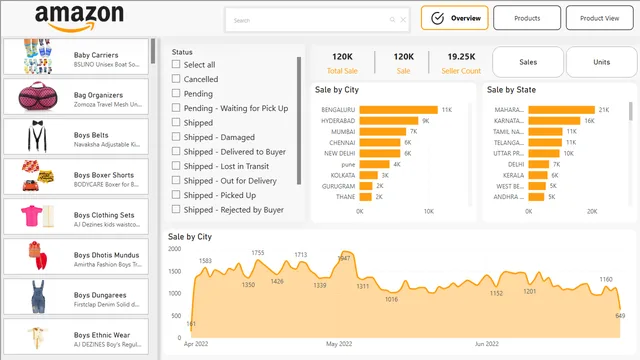Click the May 2022 axis label
Viewport: 640px width, 360px height.
339,344
